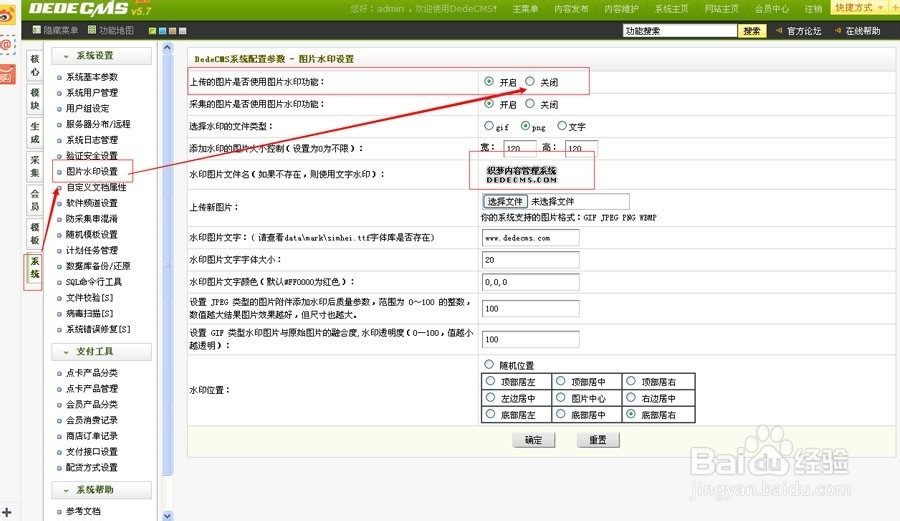
Task: Click the sidebar scroll down arrow
Action: click(x=167, y=516)
